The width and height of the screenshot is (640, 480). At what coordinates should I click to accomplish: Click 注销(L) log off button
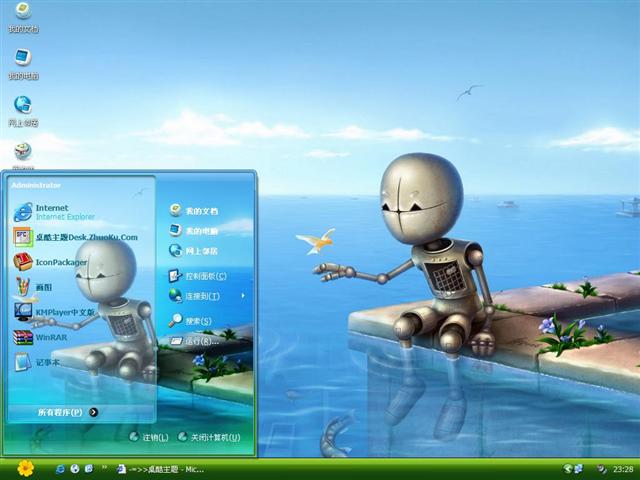pyautogui.click(x=149, y=437)
